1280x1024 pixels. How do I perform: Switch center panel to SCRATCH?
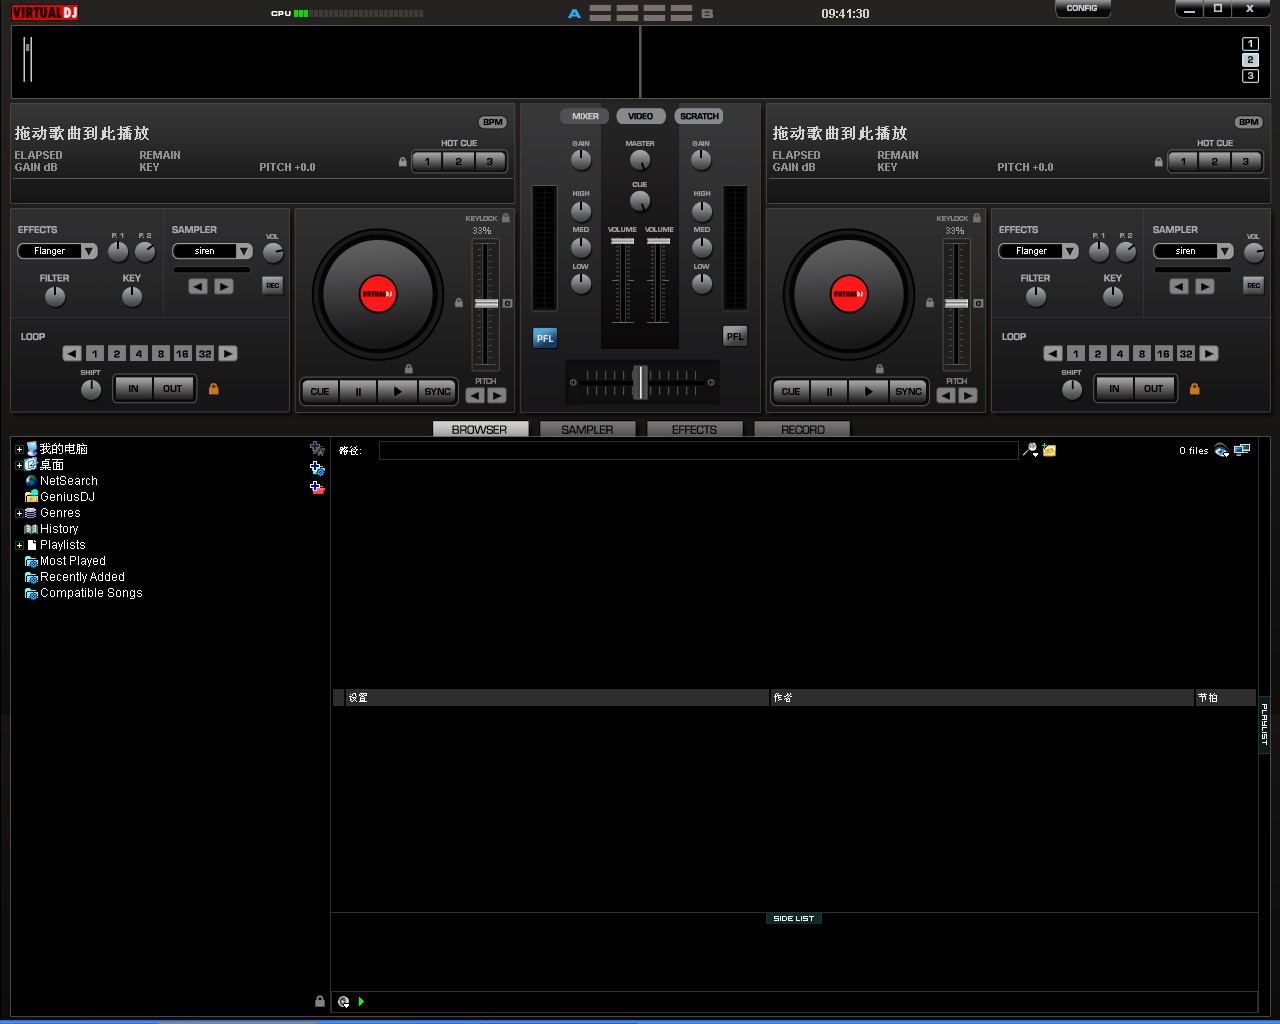click(699, 116)
